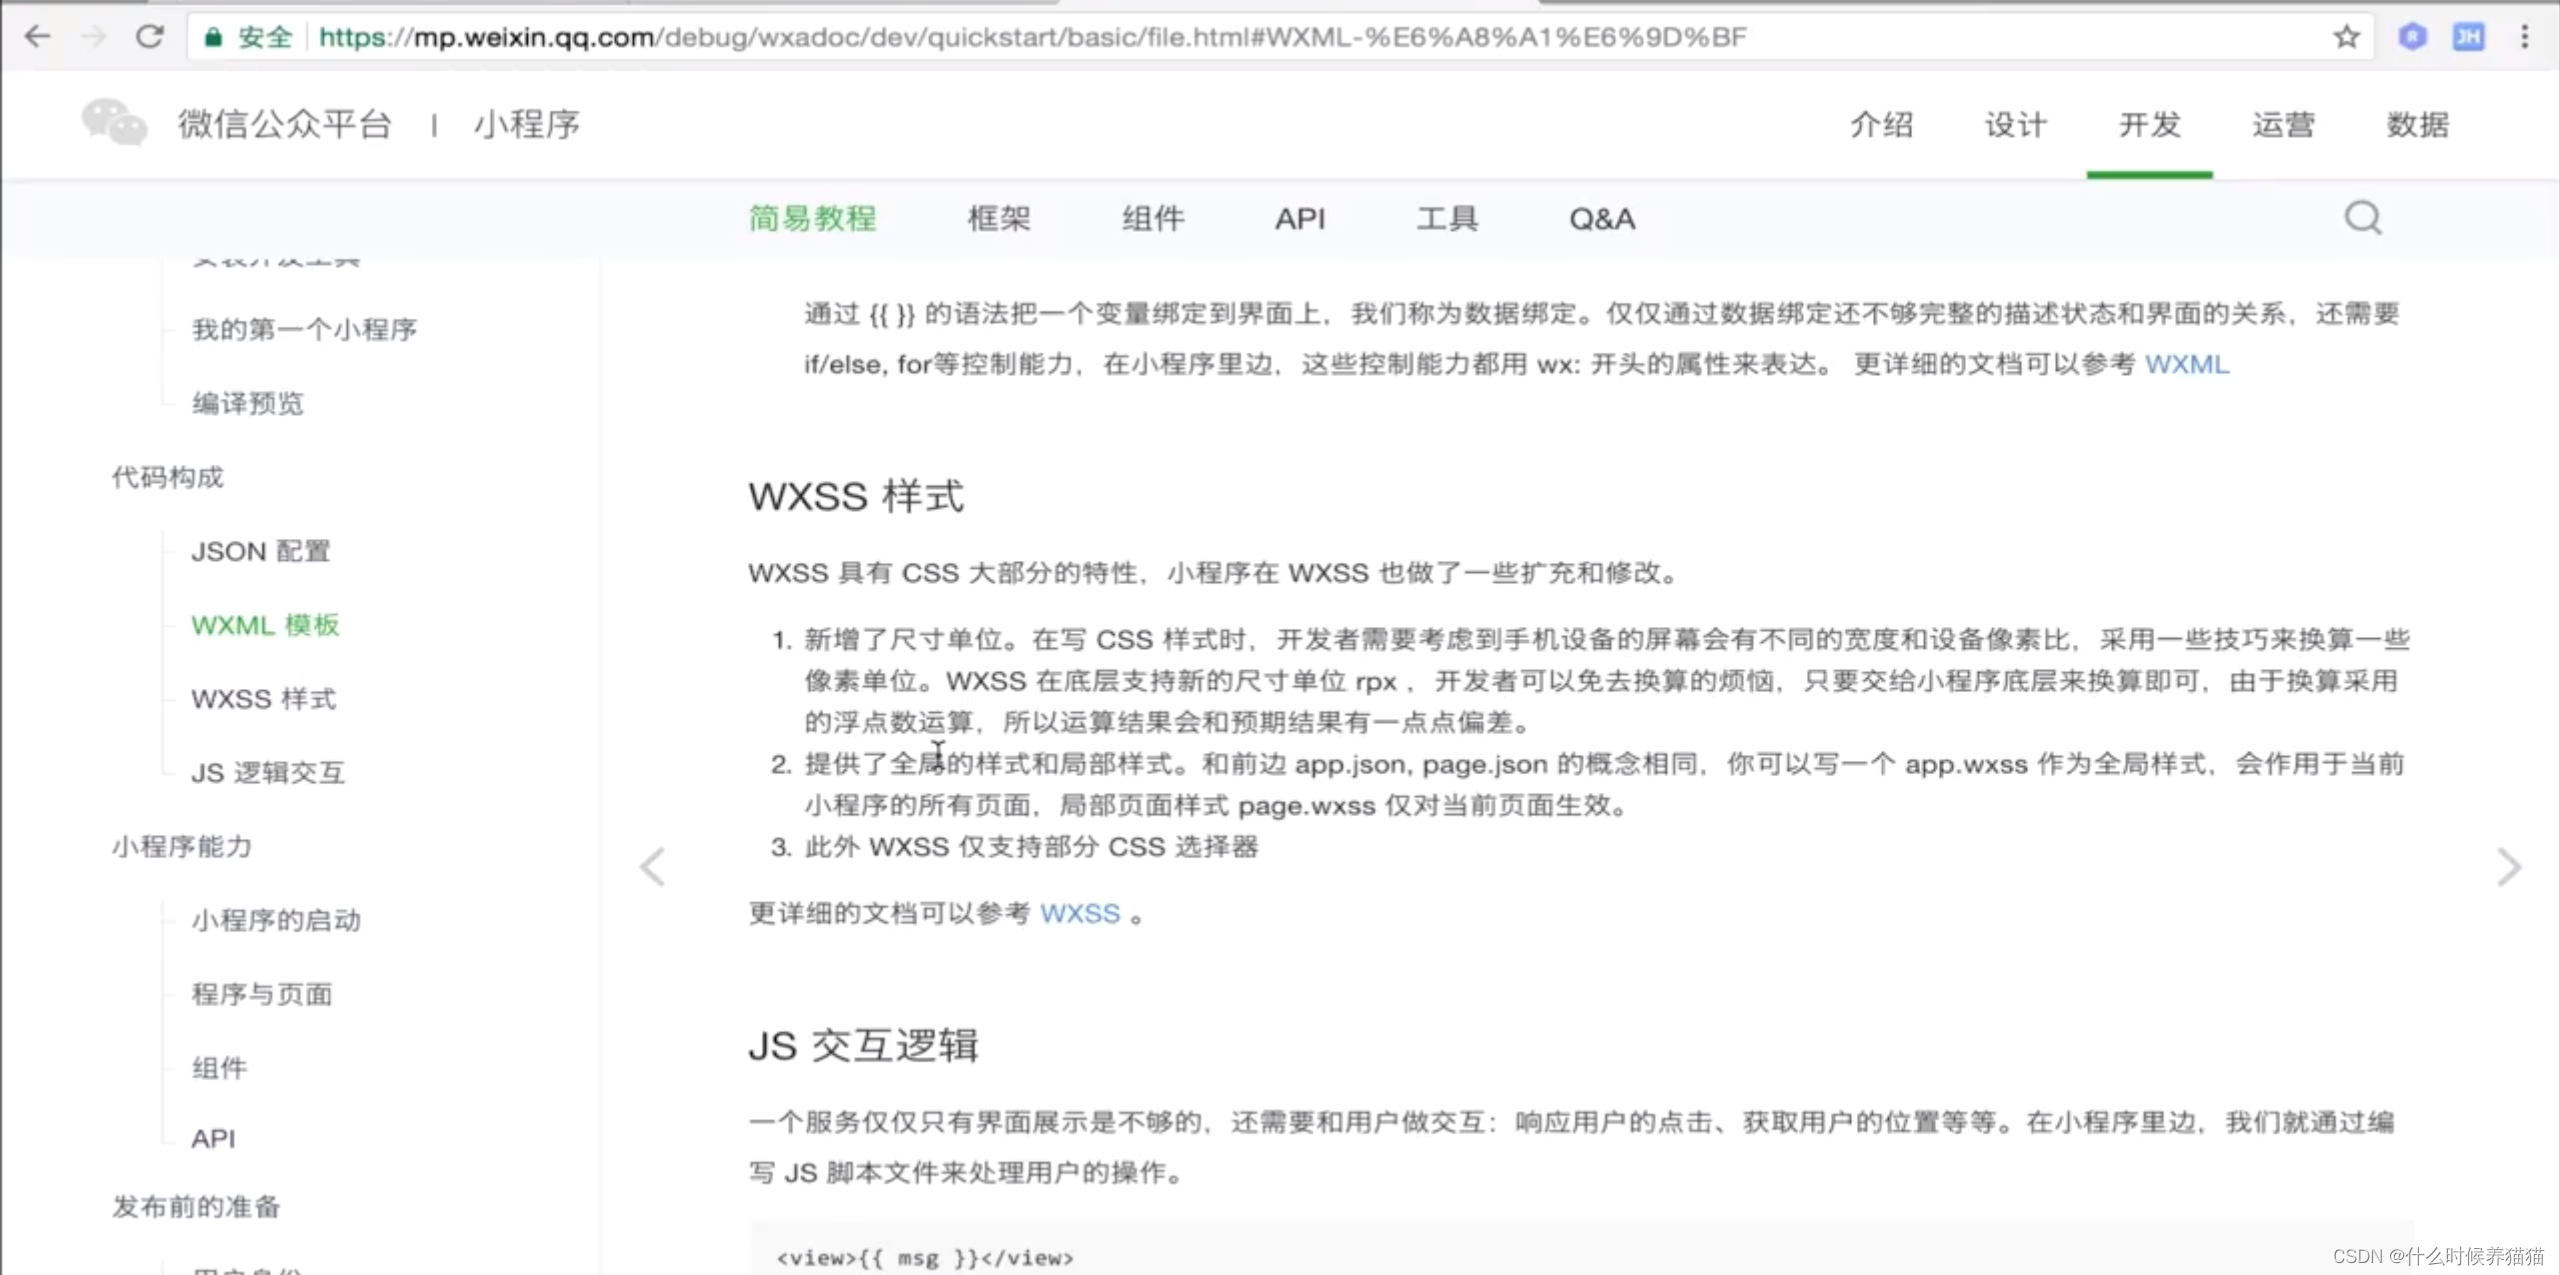Click the green secure lock icon
Screen dimensions: 2560x1275
click(x=212, y=38)
